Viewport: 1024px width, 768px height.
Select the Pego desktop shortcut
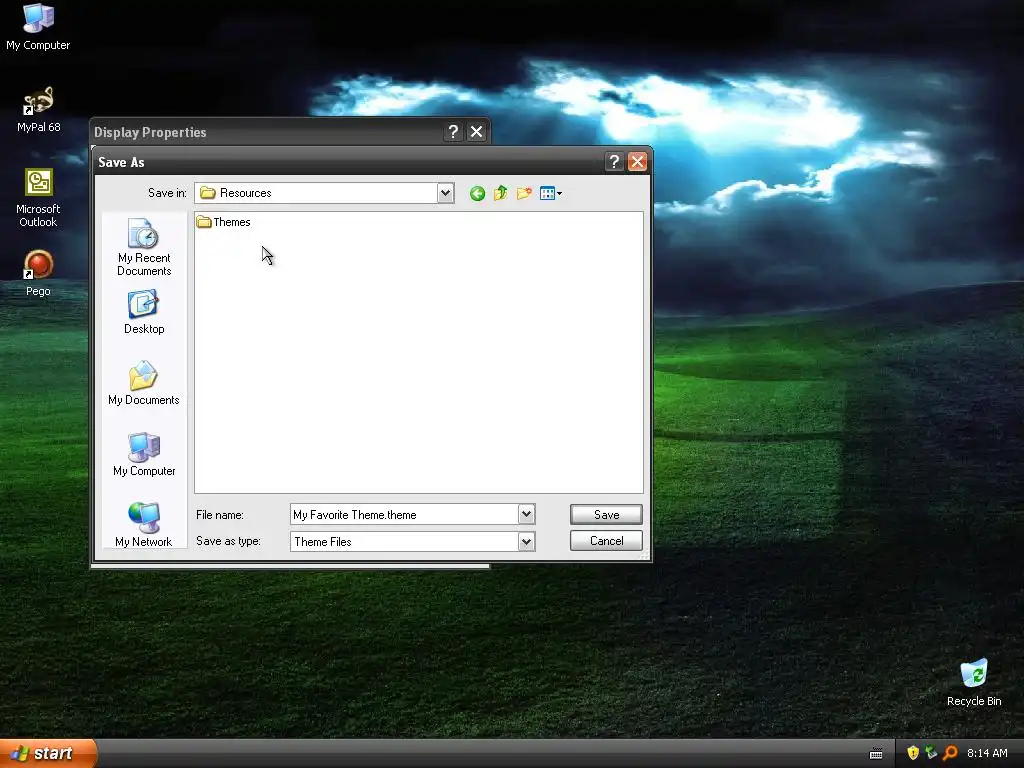coord(38,273)
